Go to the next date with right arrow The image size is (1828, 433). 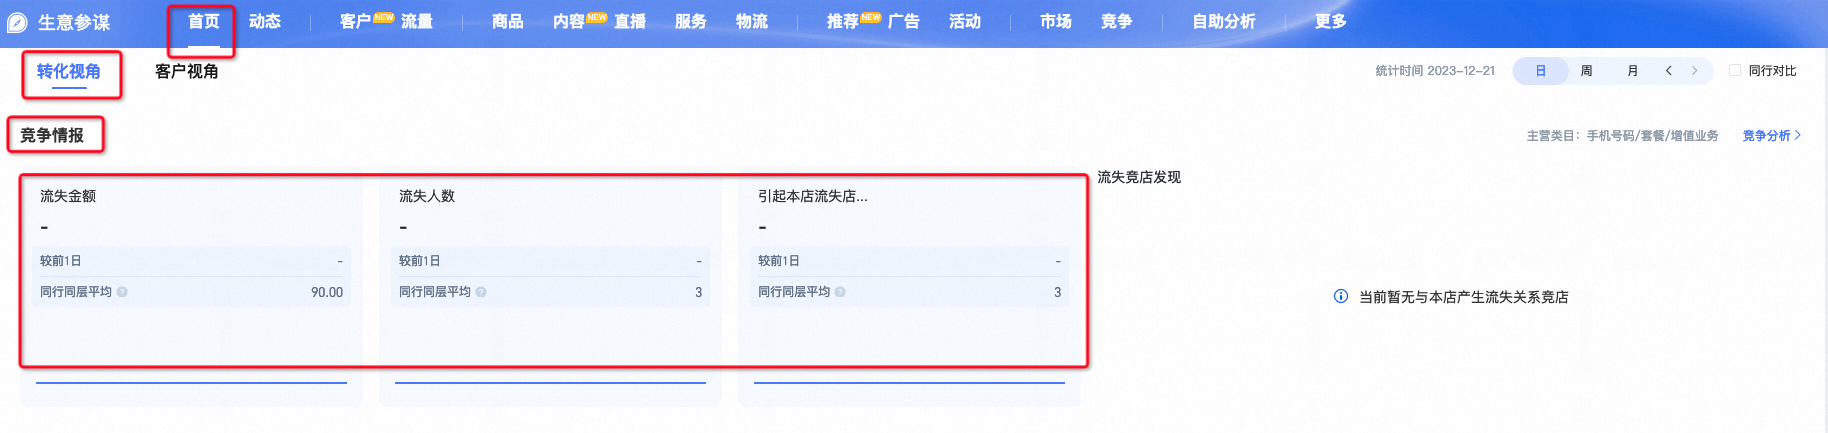tap(1695, 71)
